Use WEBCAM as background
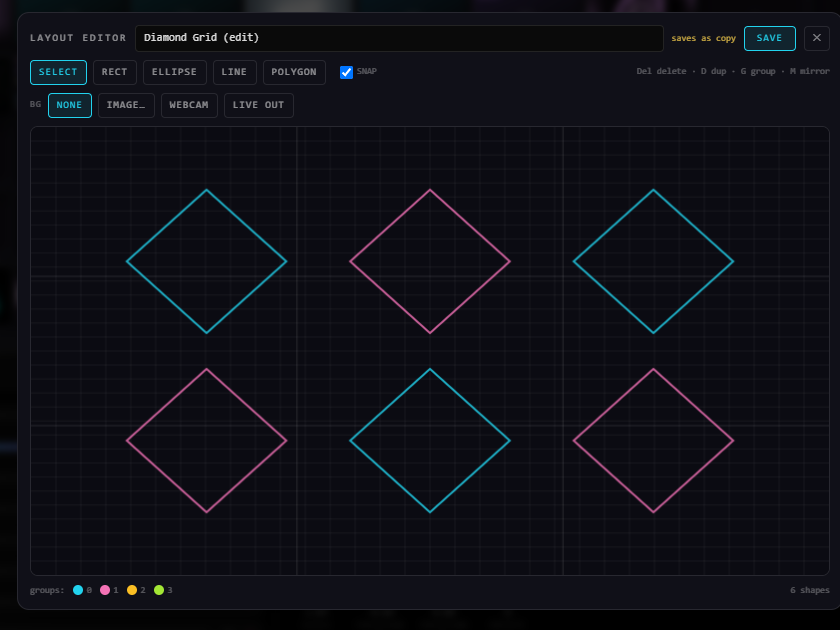Image resolution: width=840 pixels, height=630 pixels. pyautogui.click(x=189, y=106)
